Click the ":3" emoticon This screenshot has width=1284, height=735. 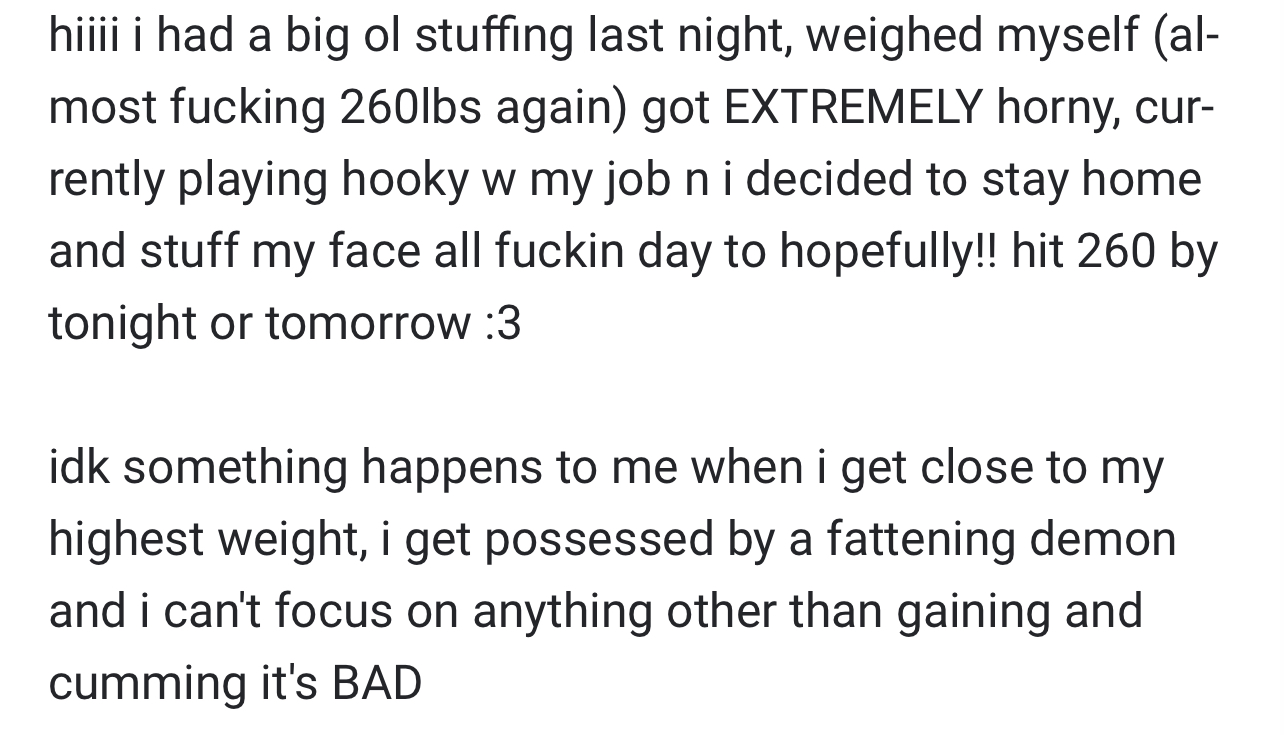coord(502,323)
